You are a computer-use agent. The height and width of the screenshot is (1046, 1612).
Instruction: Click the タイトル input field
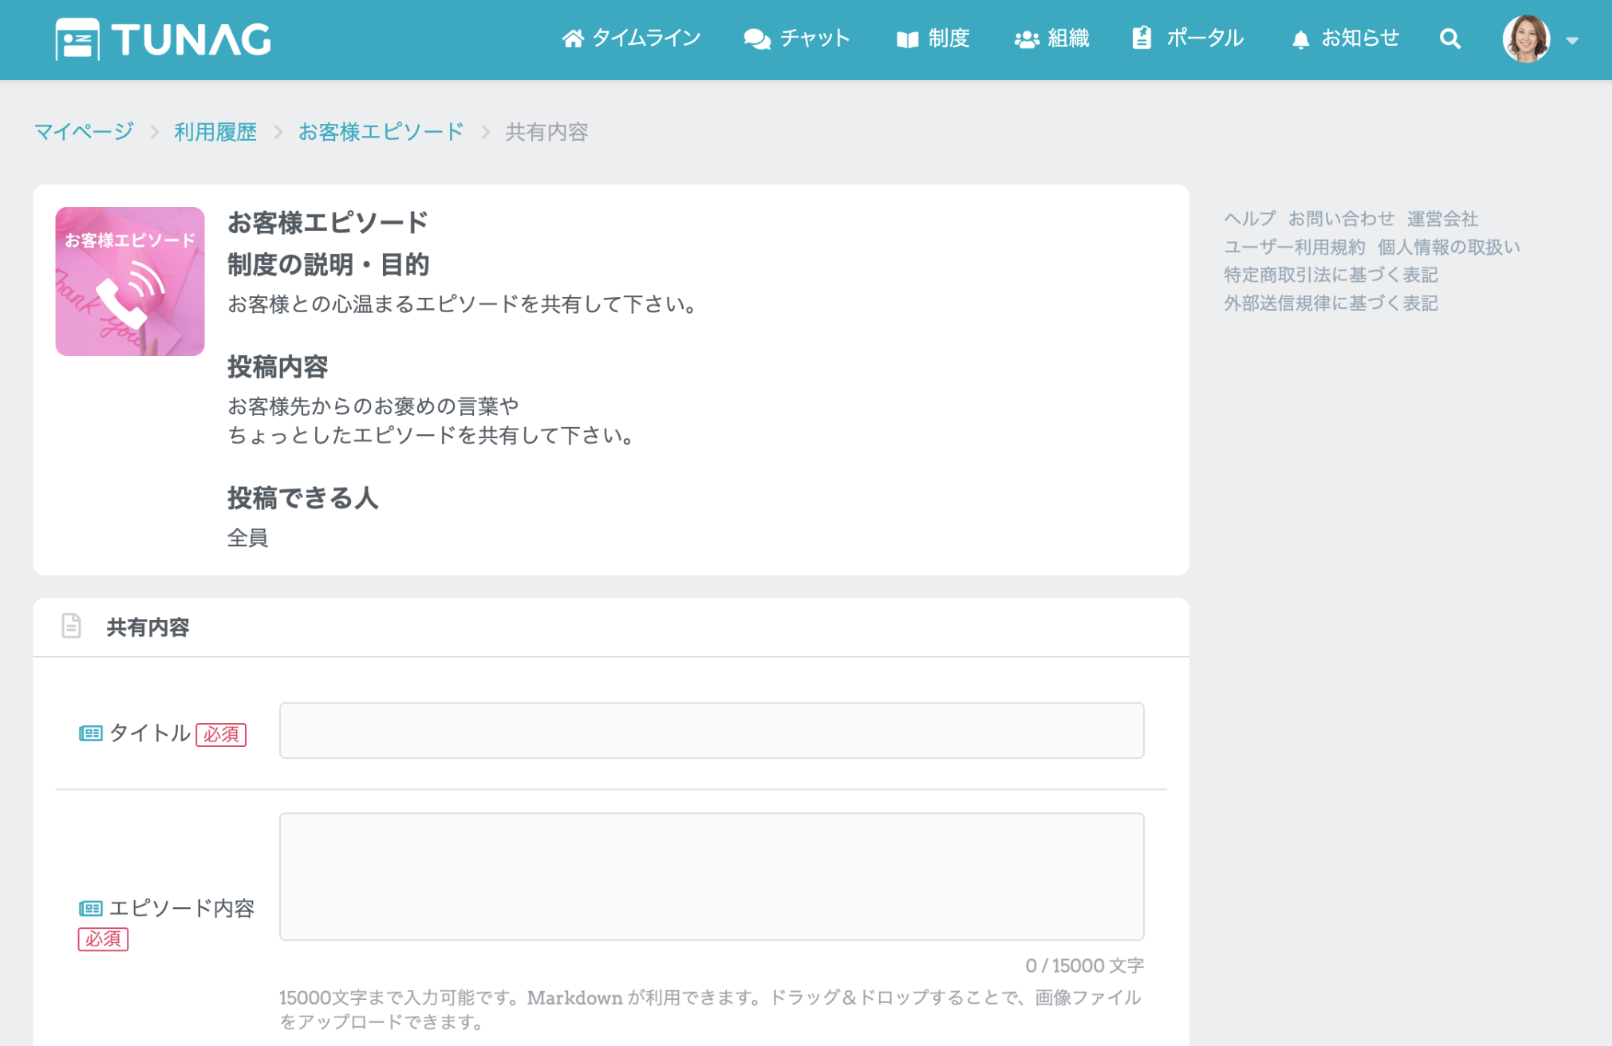click(711, 731)
